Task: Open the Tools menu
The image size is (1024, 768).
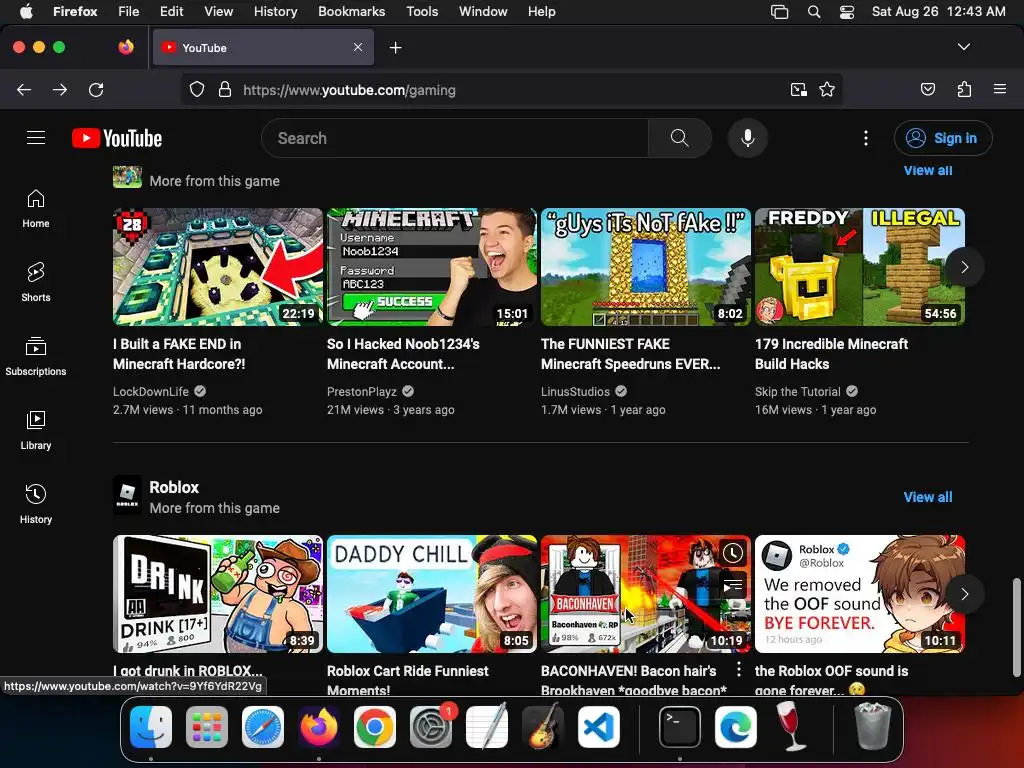Action: pyautogui.click(x=422, y=11)
